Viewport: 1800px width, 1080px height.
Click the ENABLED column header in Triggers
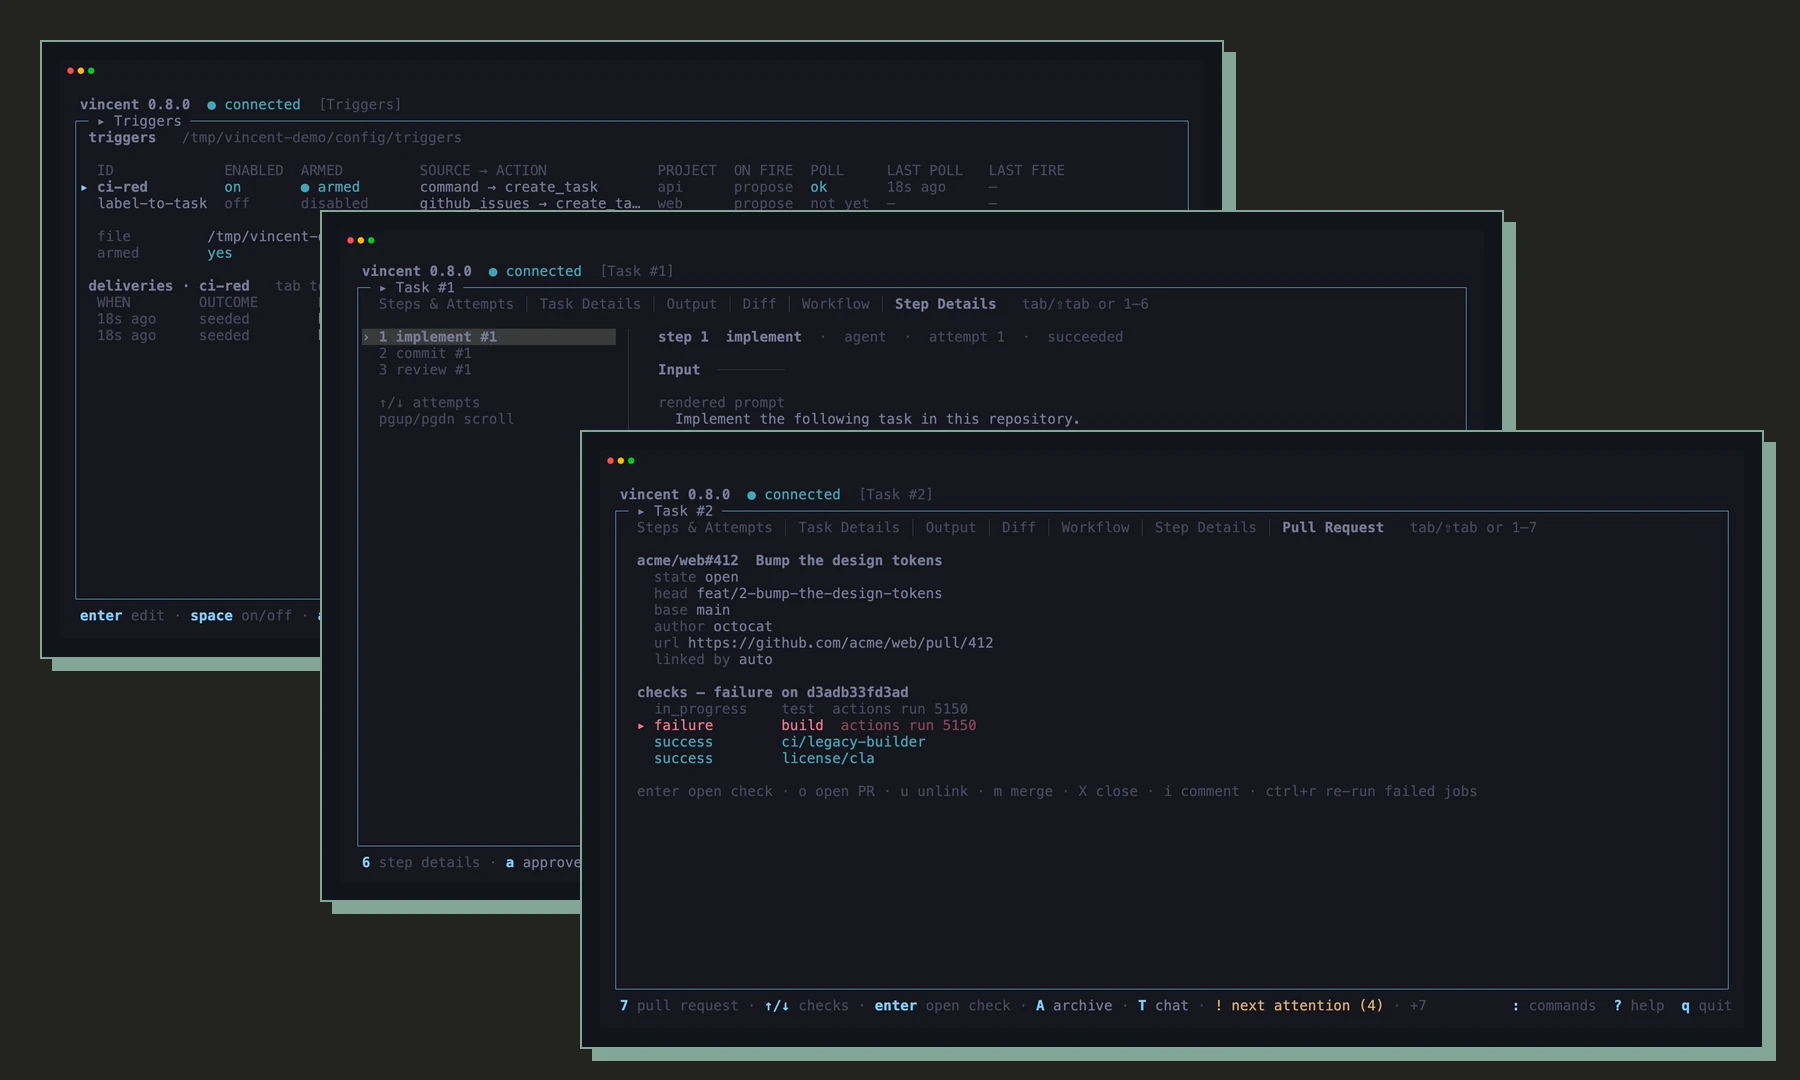pyautogui.click(x=254, y=170)
